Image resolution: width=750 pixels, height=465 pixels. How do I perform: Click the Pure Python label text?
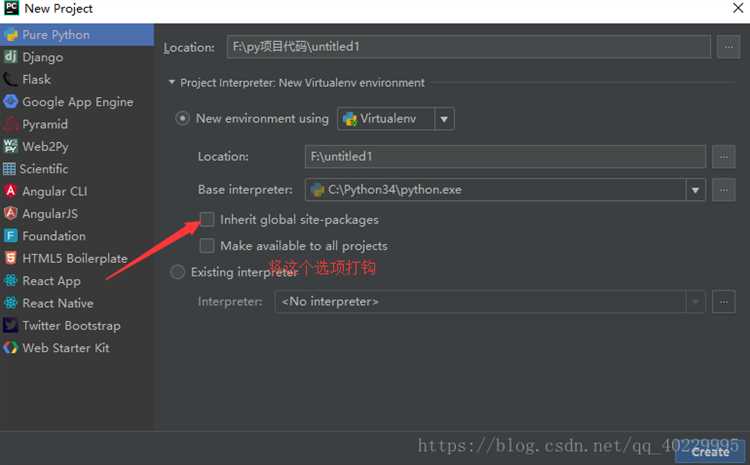[55, 35]
